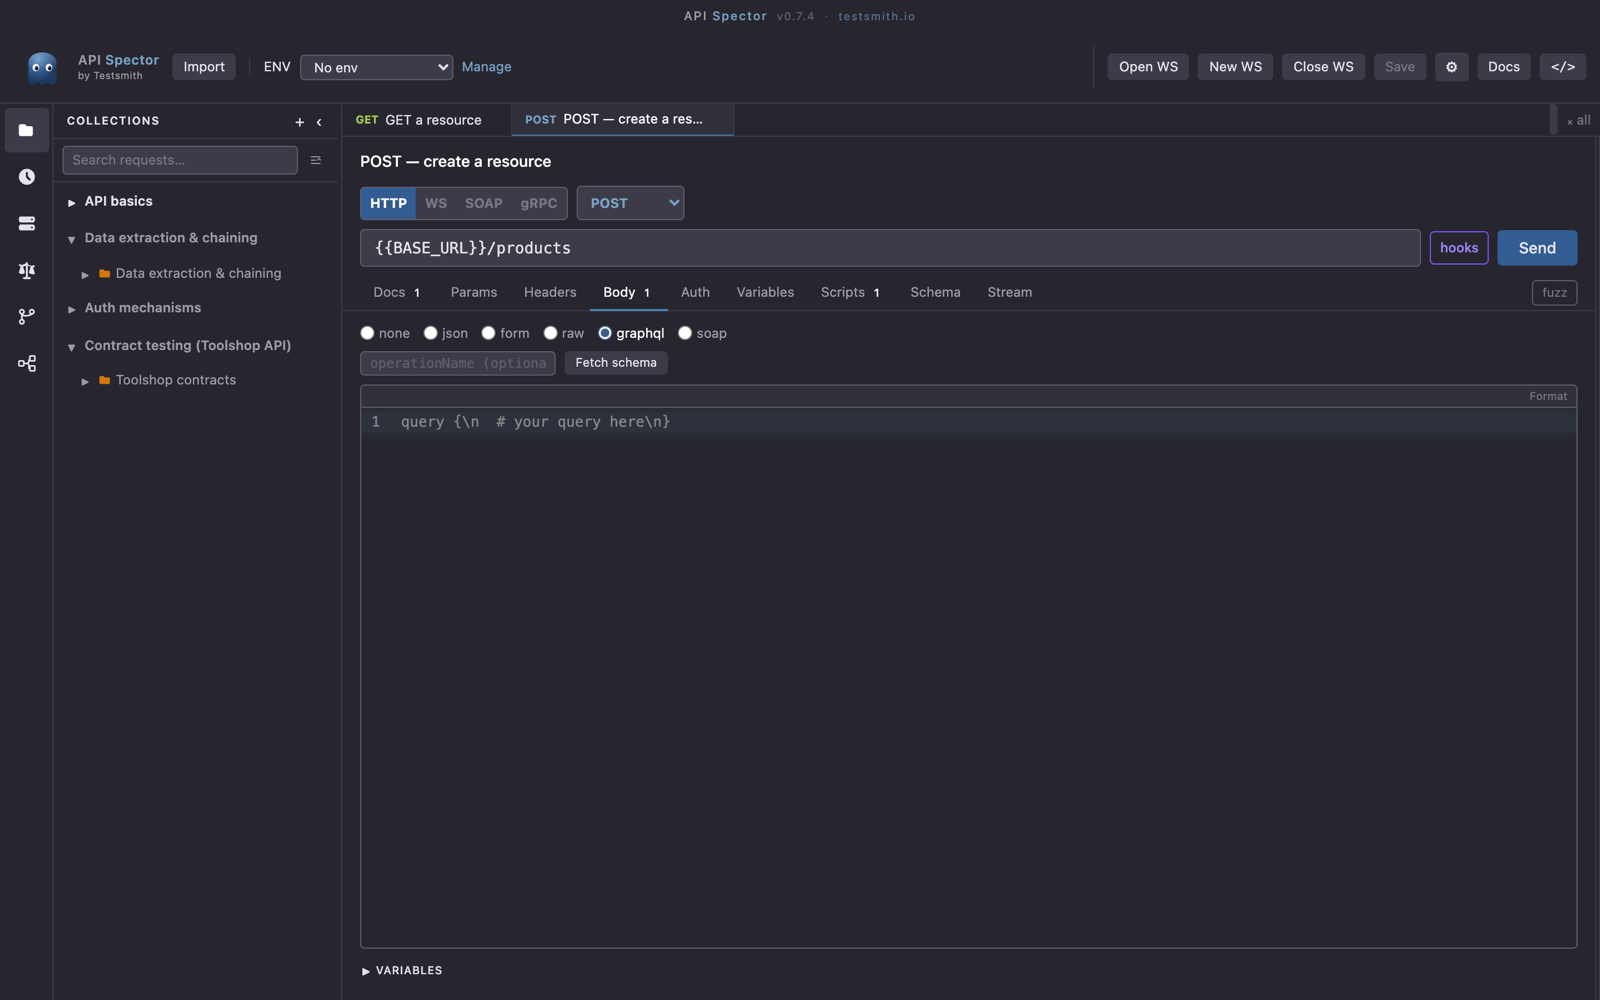Open the Params tab

pyautogui.click(x=473, y=292)
